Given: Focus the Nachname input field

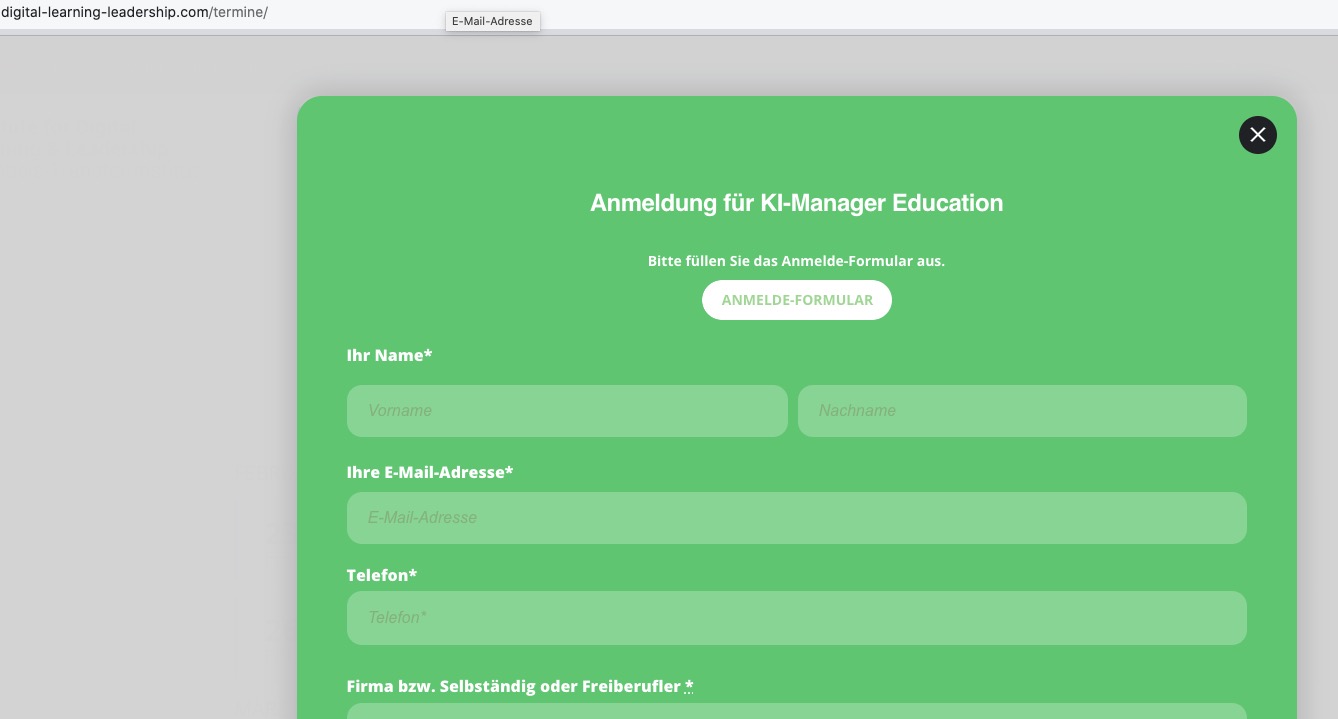Looking at the screenshot, I should click(x=1021, y=411).
